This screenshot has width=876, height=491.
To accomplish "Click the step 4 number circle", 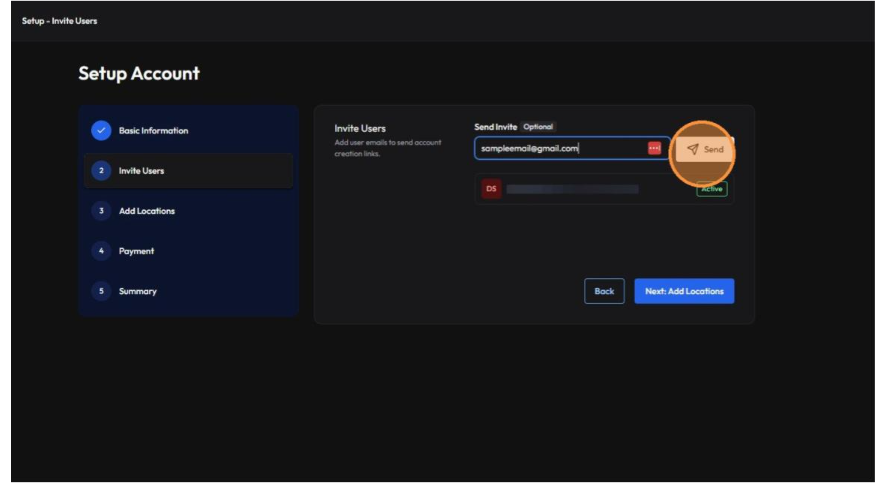I will click(x=101, y=251).
